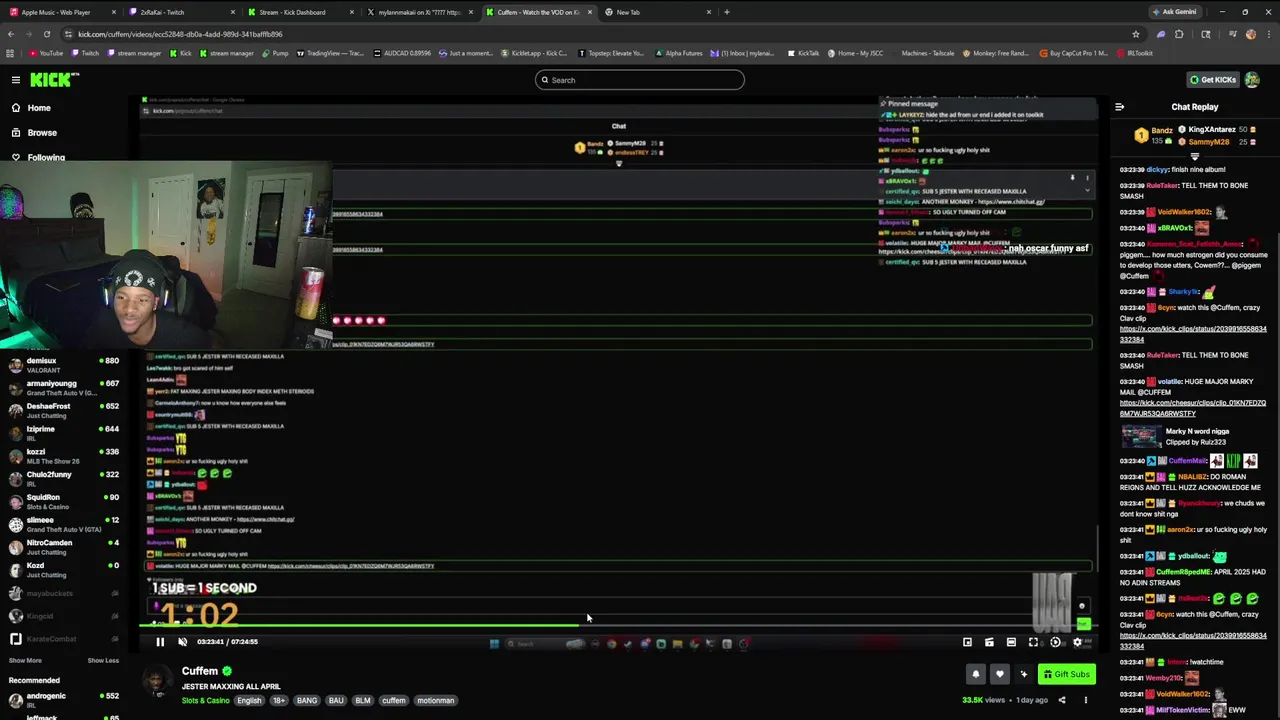The image size is (1280, 720).
Task: Click the English language tag
Action: click(249, 701)
